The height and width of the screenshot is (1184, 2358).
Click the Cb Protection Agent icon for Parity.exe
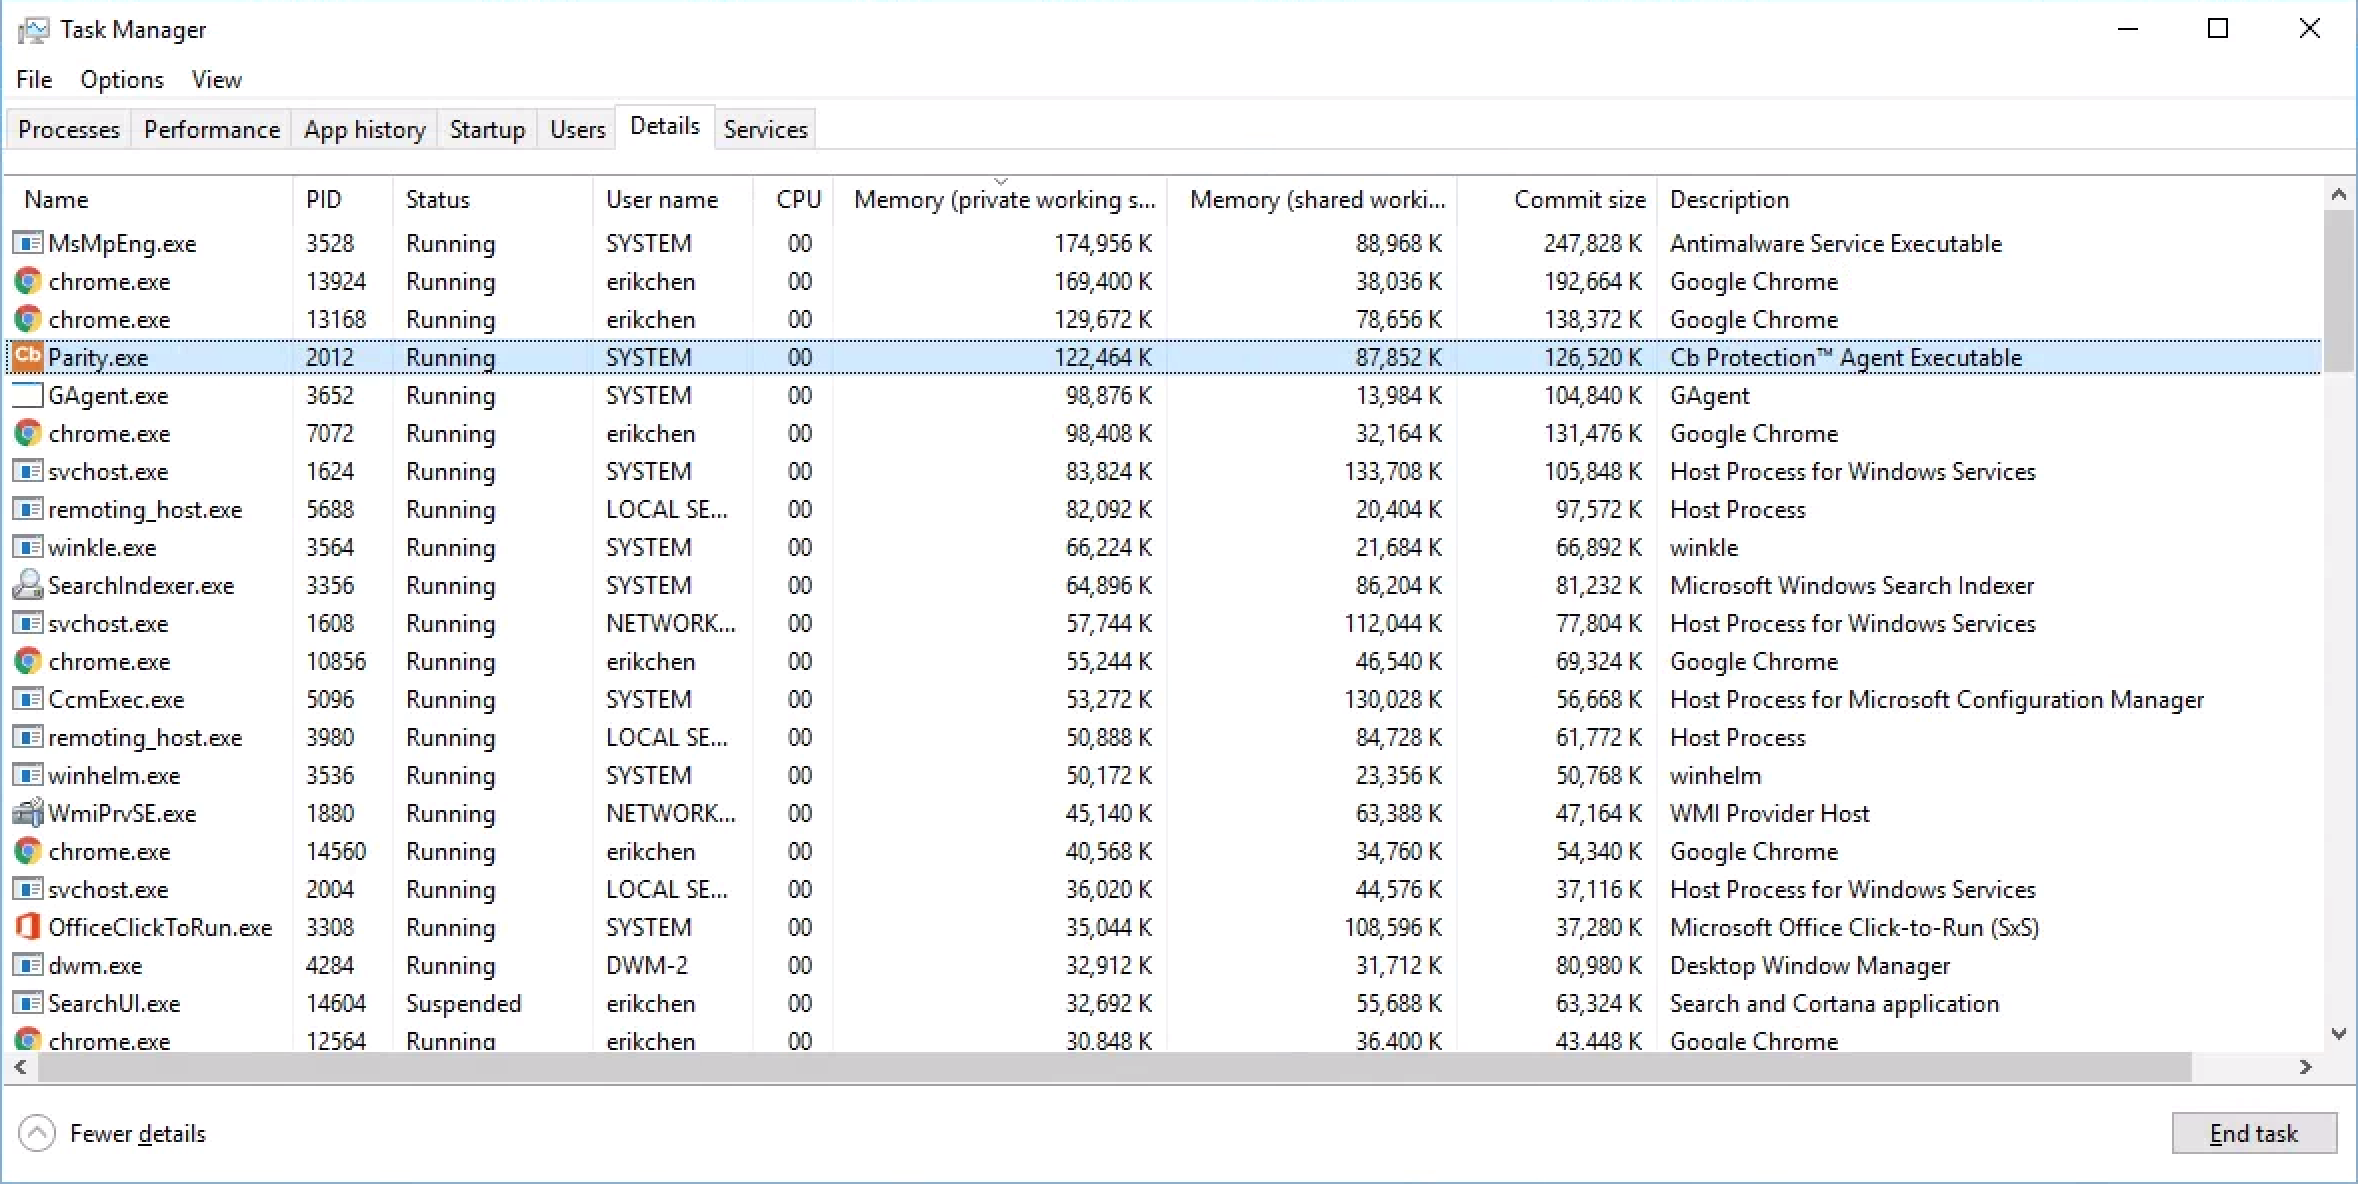(27, 356)
